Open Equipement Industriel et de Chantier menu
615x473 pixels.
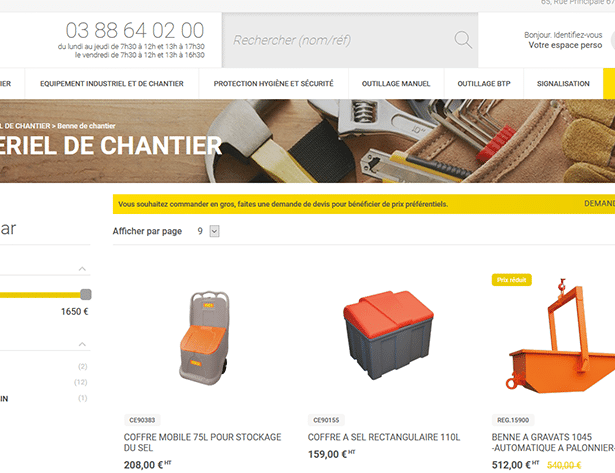tap(112, 84)
